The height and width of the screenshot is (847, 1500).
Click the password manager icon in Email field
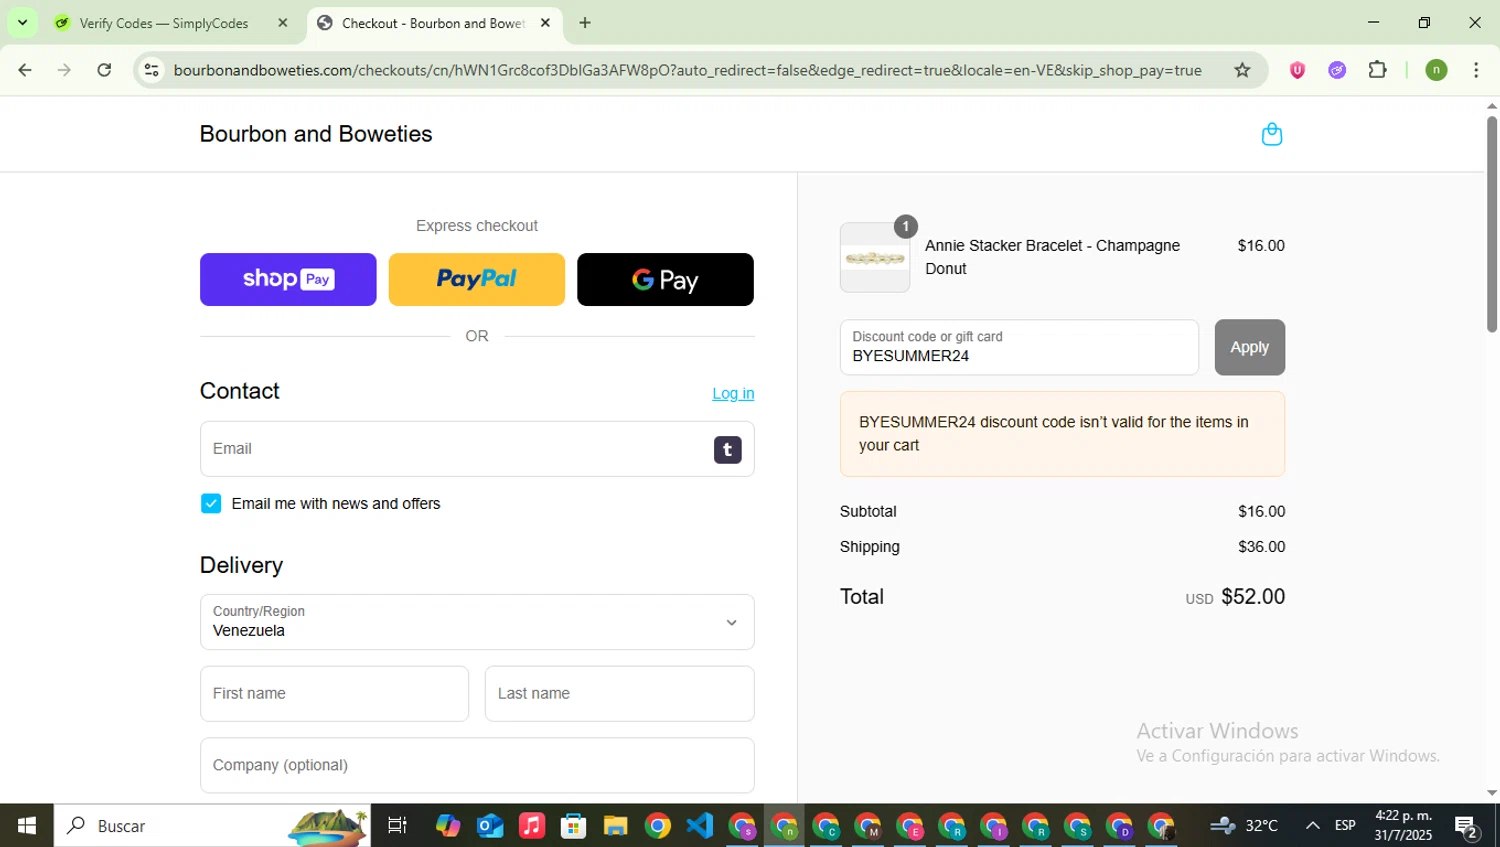click(727, 450)
